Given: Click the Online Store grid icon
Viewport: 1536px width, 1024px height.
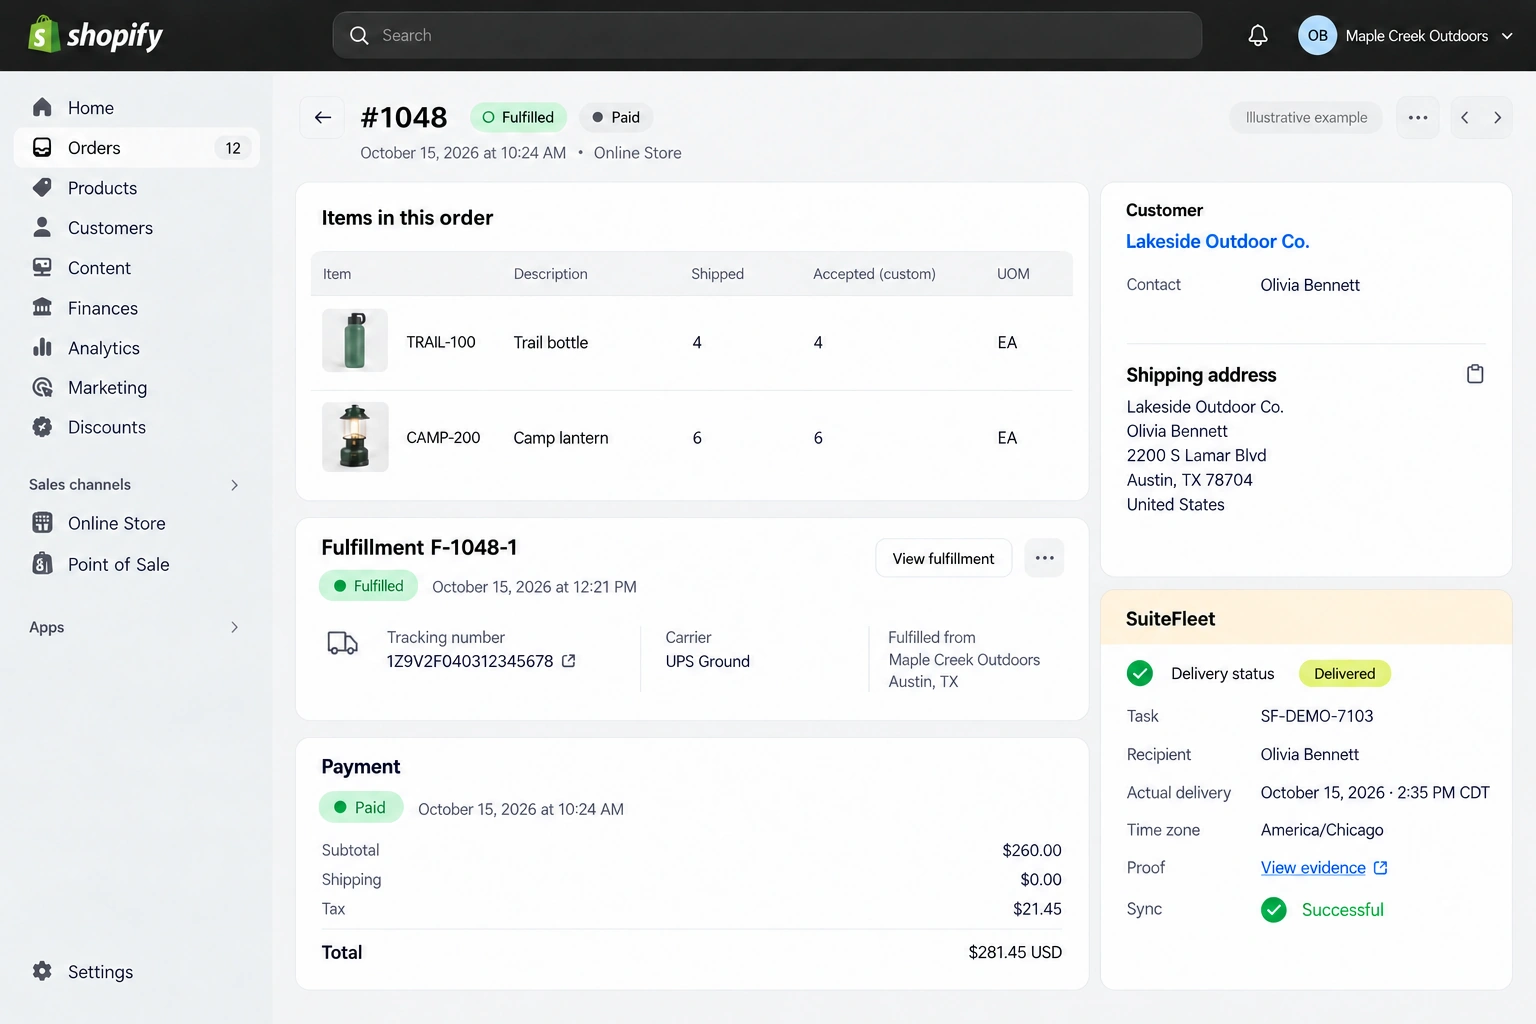Looking at the screenshot, I should 42,523.
